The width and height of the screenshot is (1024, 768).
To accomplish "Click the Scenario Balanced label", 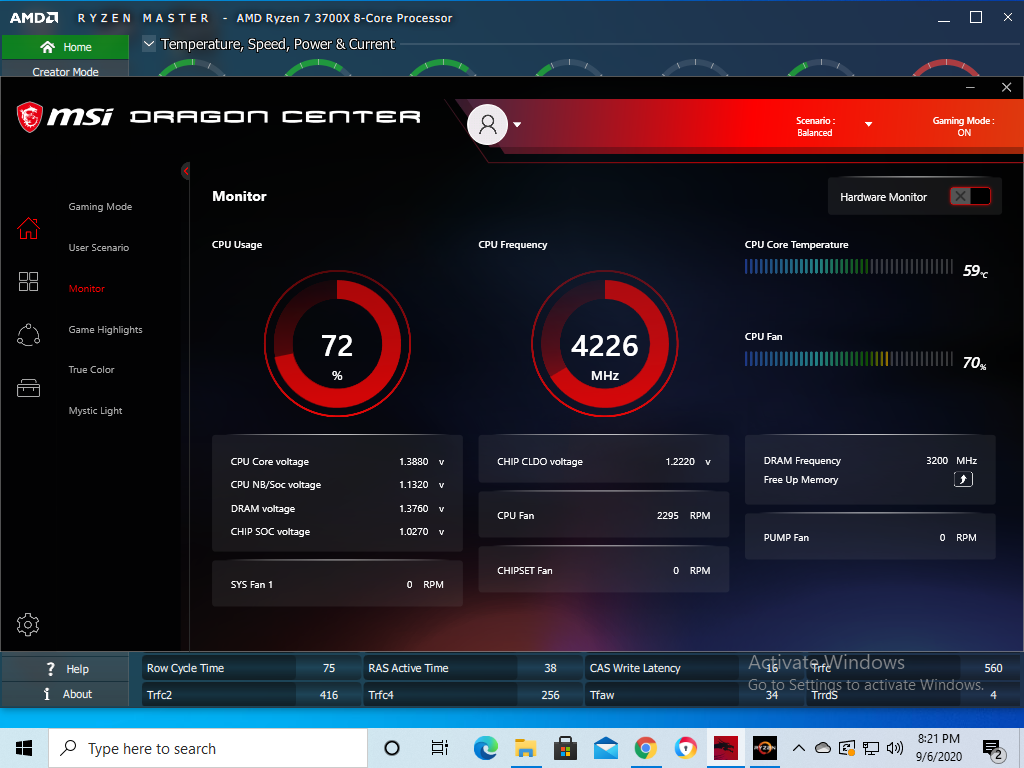I will click(814, 127).
